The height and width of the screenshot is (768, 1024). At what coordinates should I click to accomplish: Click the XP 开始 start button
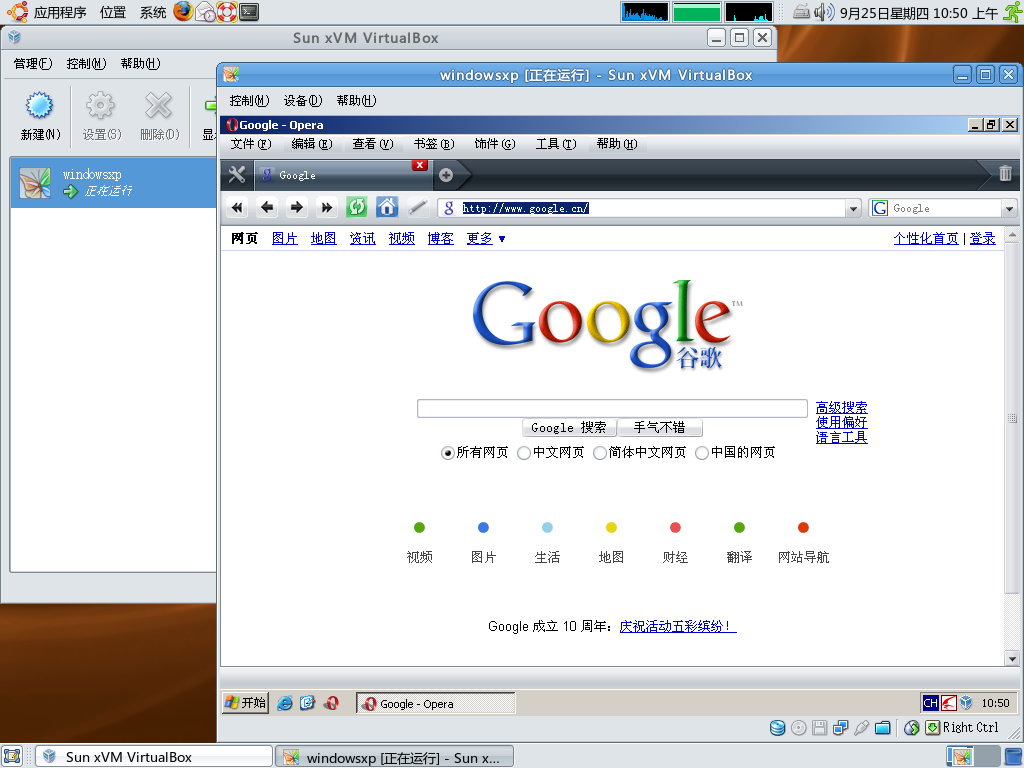(x=245, y=703)
